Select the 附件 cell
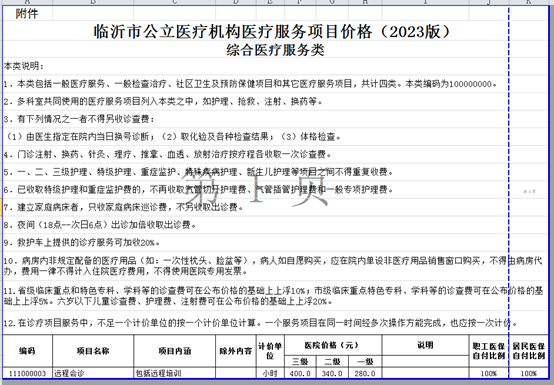Viewport: 554px width, 385px height. click(28, 14)
